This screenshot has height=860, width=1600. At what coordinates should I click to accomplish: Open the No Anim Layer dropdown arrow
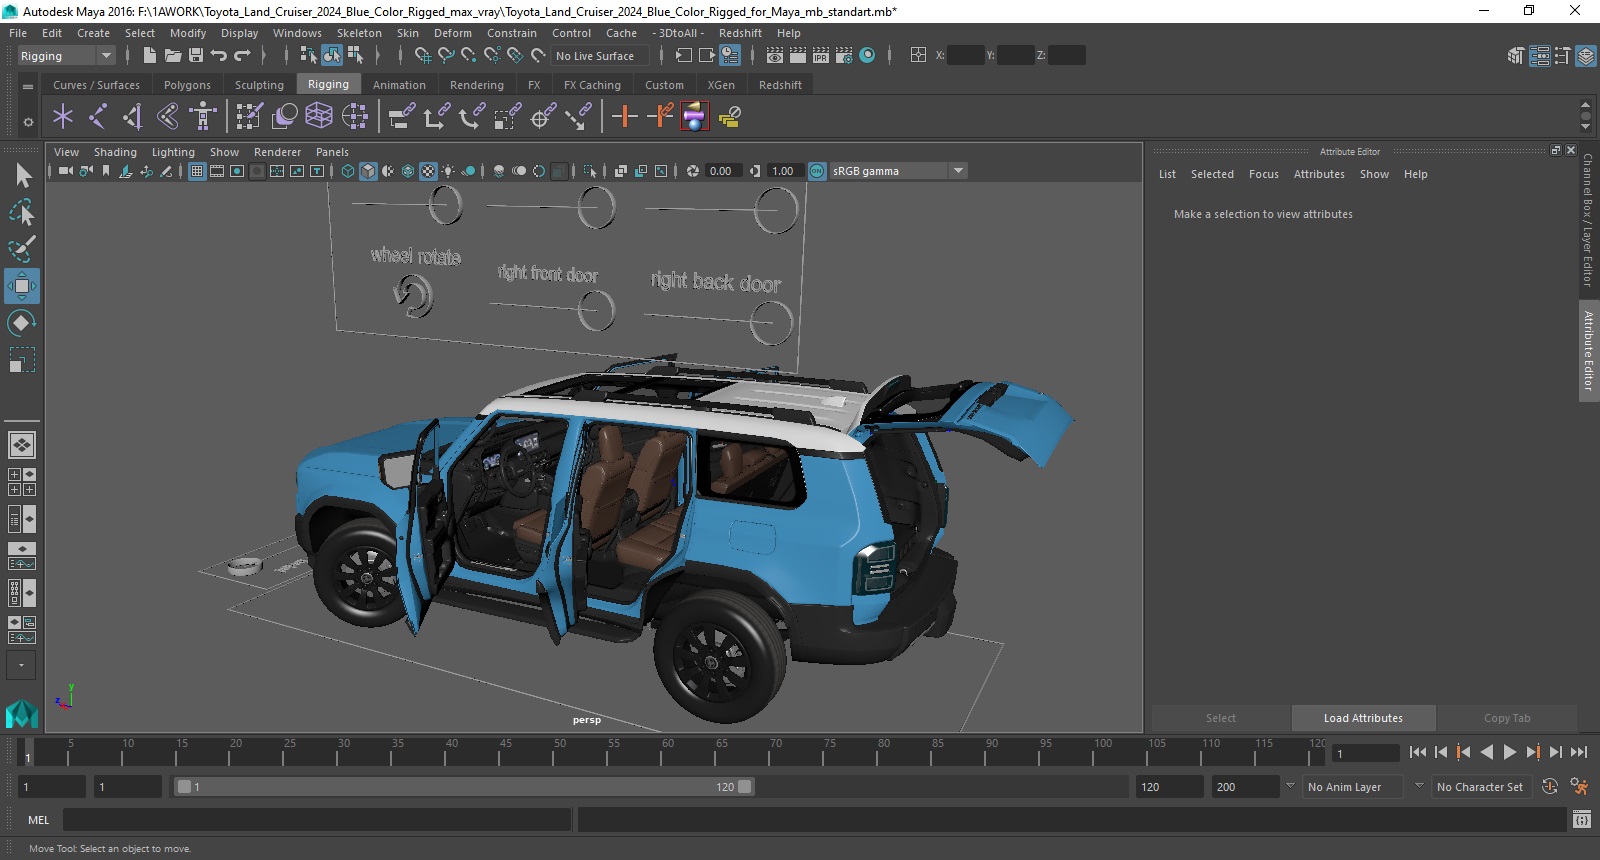point(1290,786)
